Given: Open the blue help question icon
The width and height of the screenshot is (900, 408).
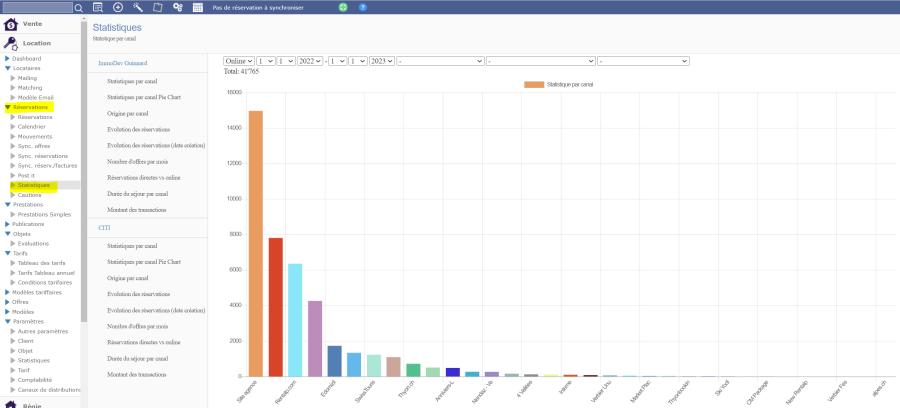Looking at the screenshot, I should pos(362,7).
